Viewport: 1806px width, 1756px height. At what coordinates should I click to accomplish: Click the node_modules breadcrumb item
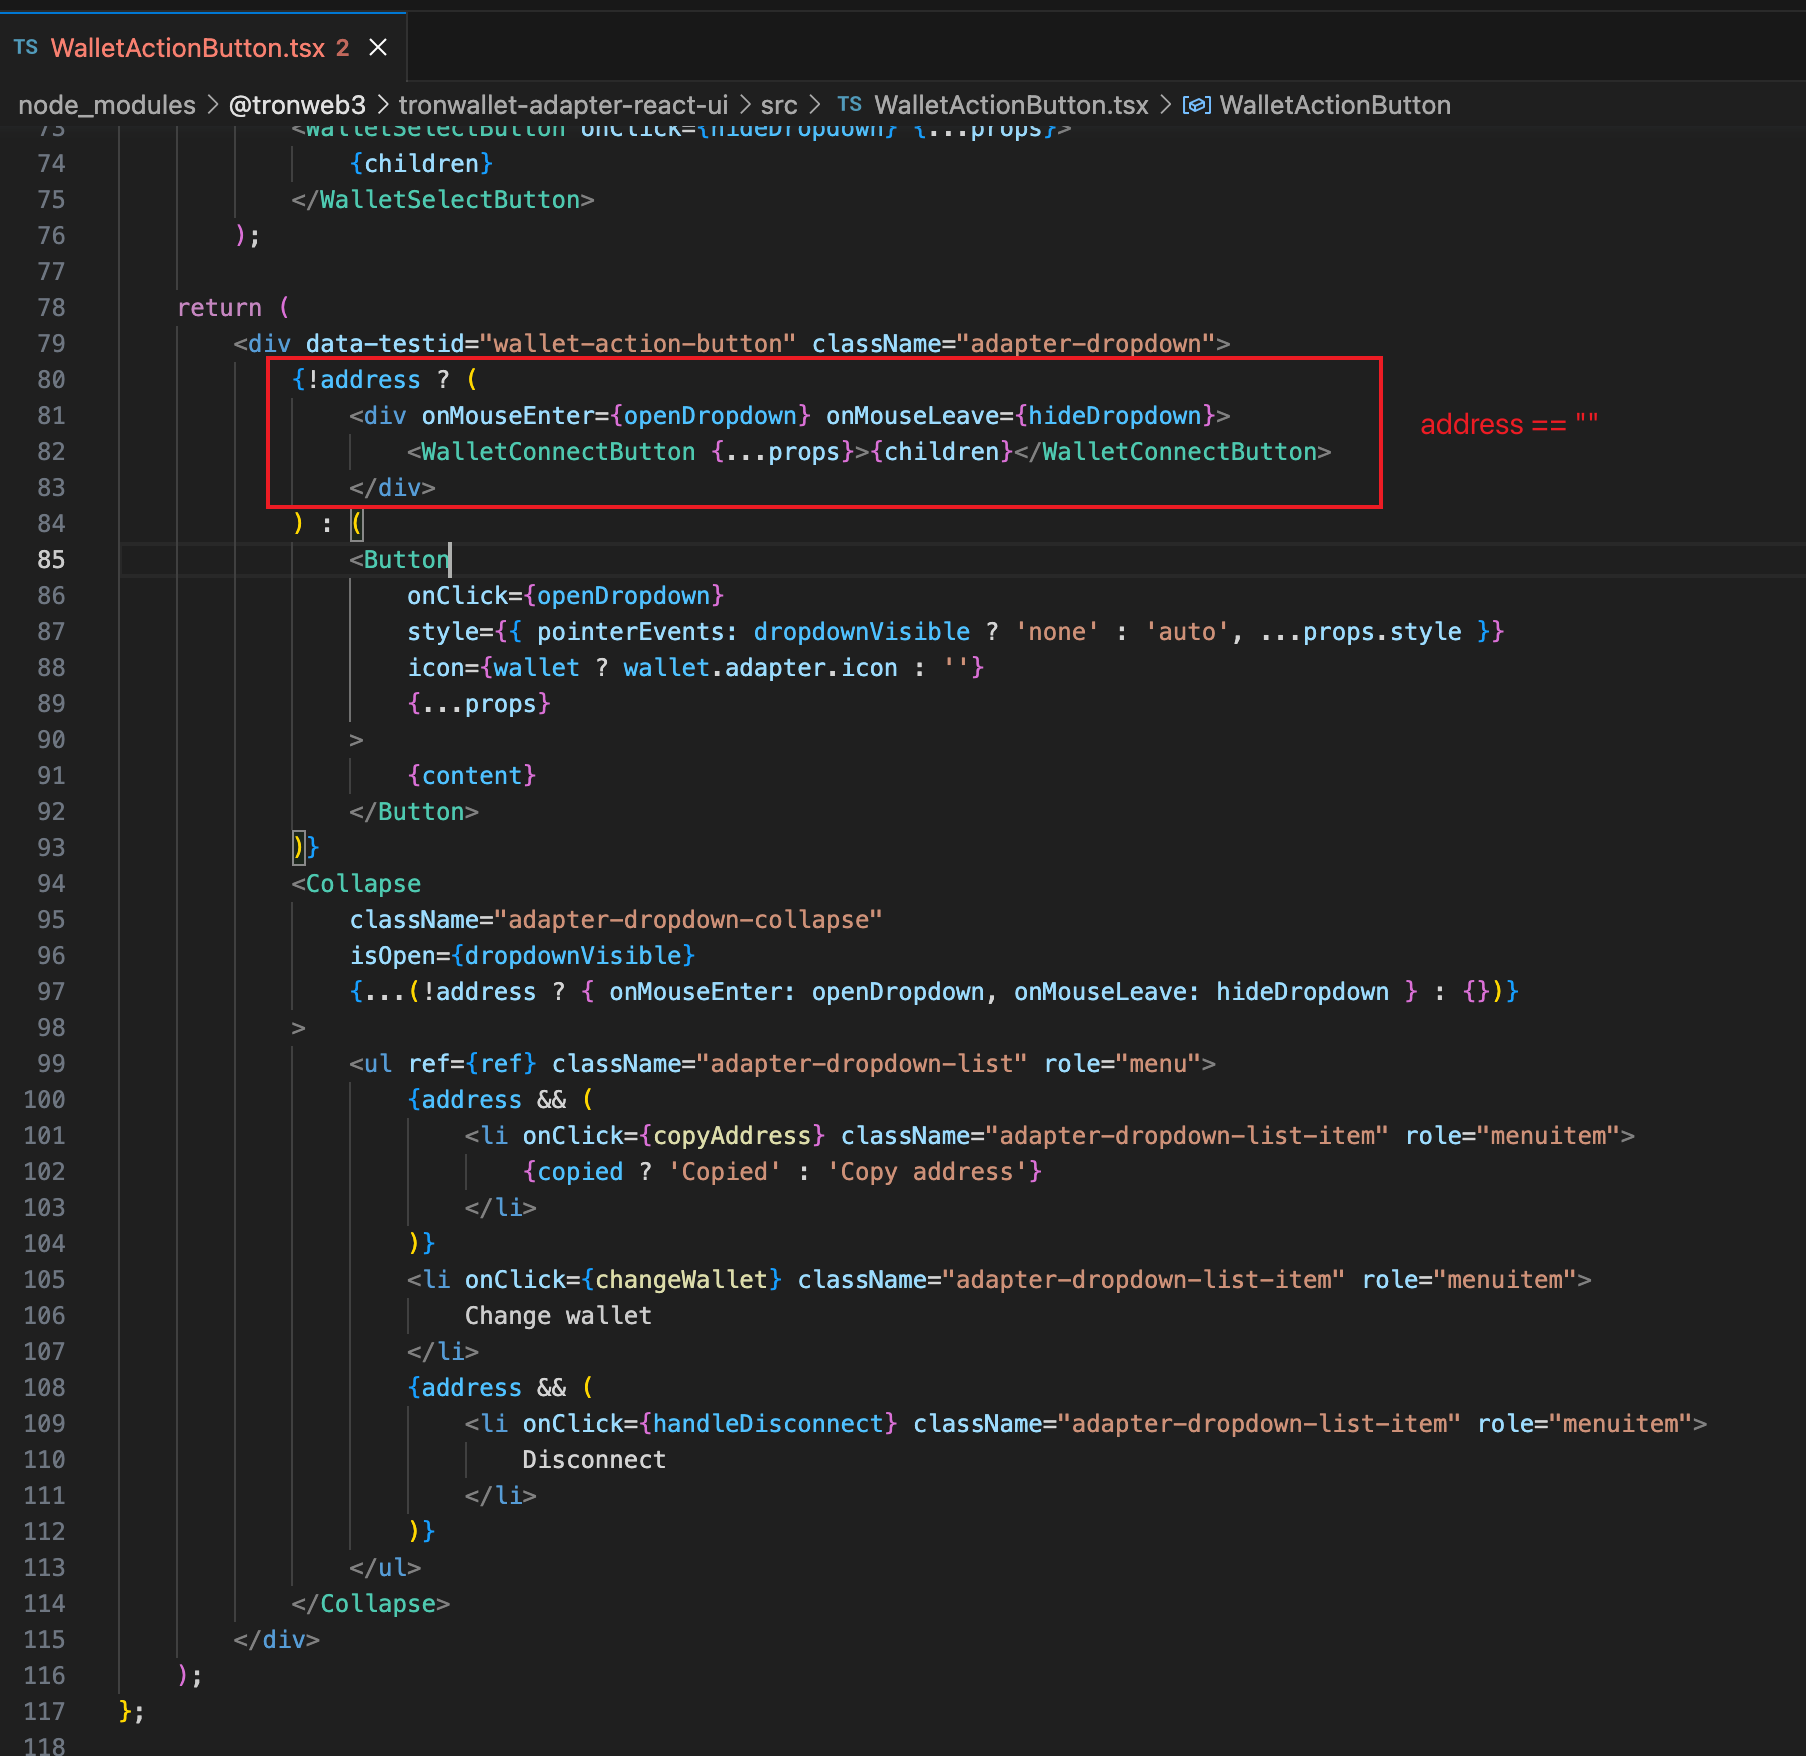pyautogui.click(x=106, y=105)
